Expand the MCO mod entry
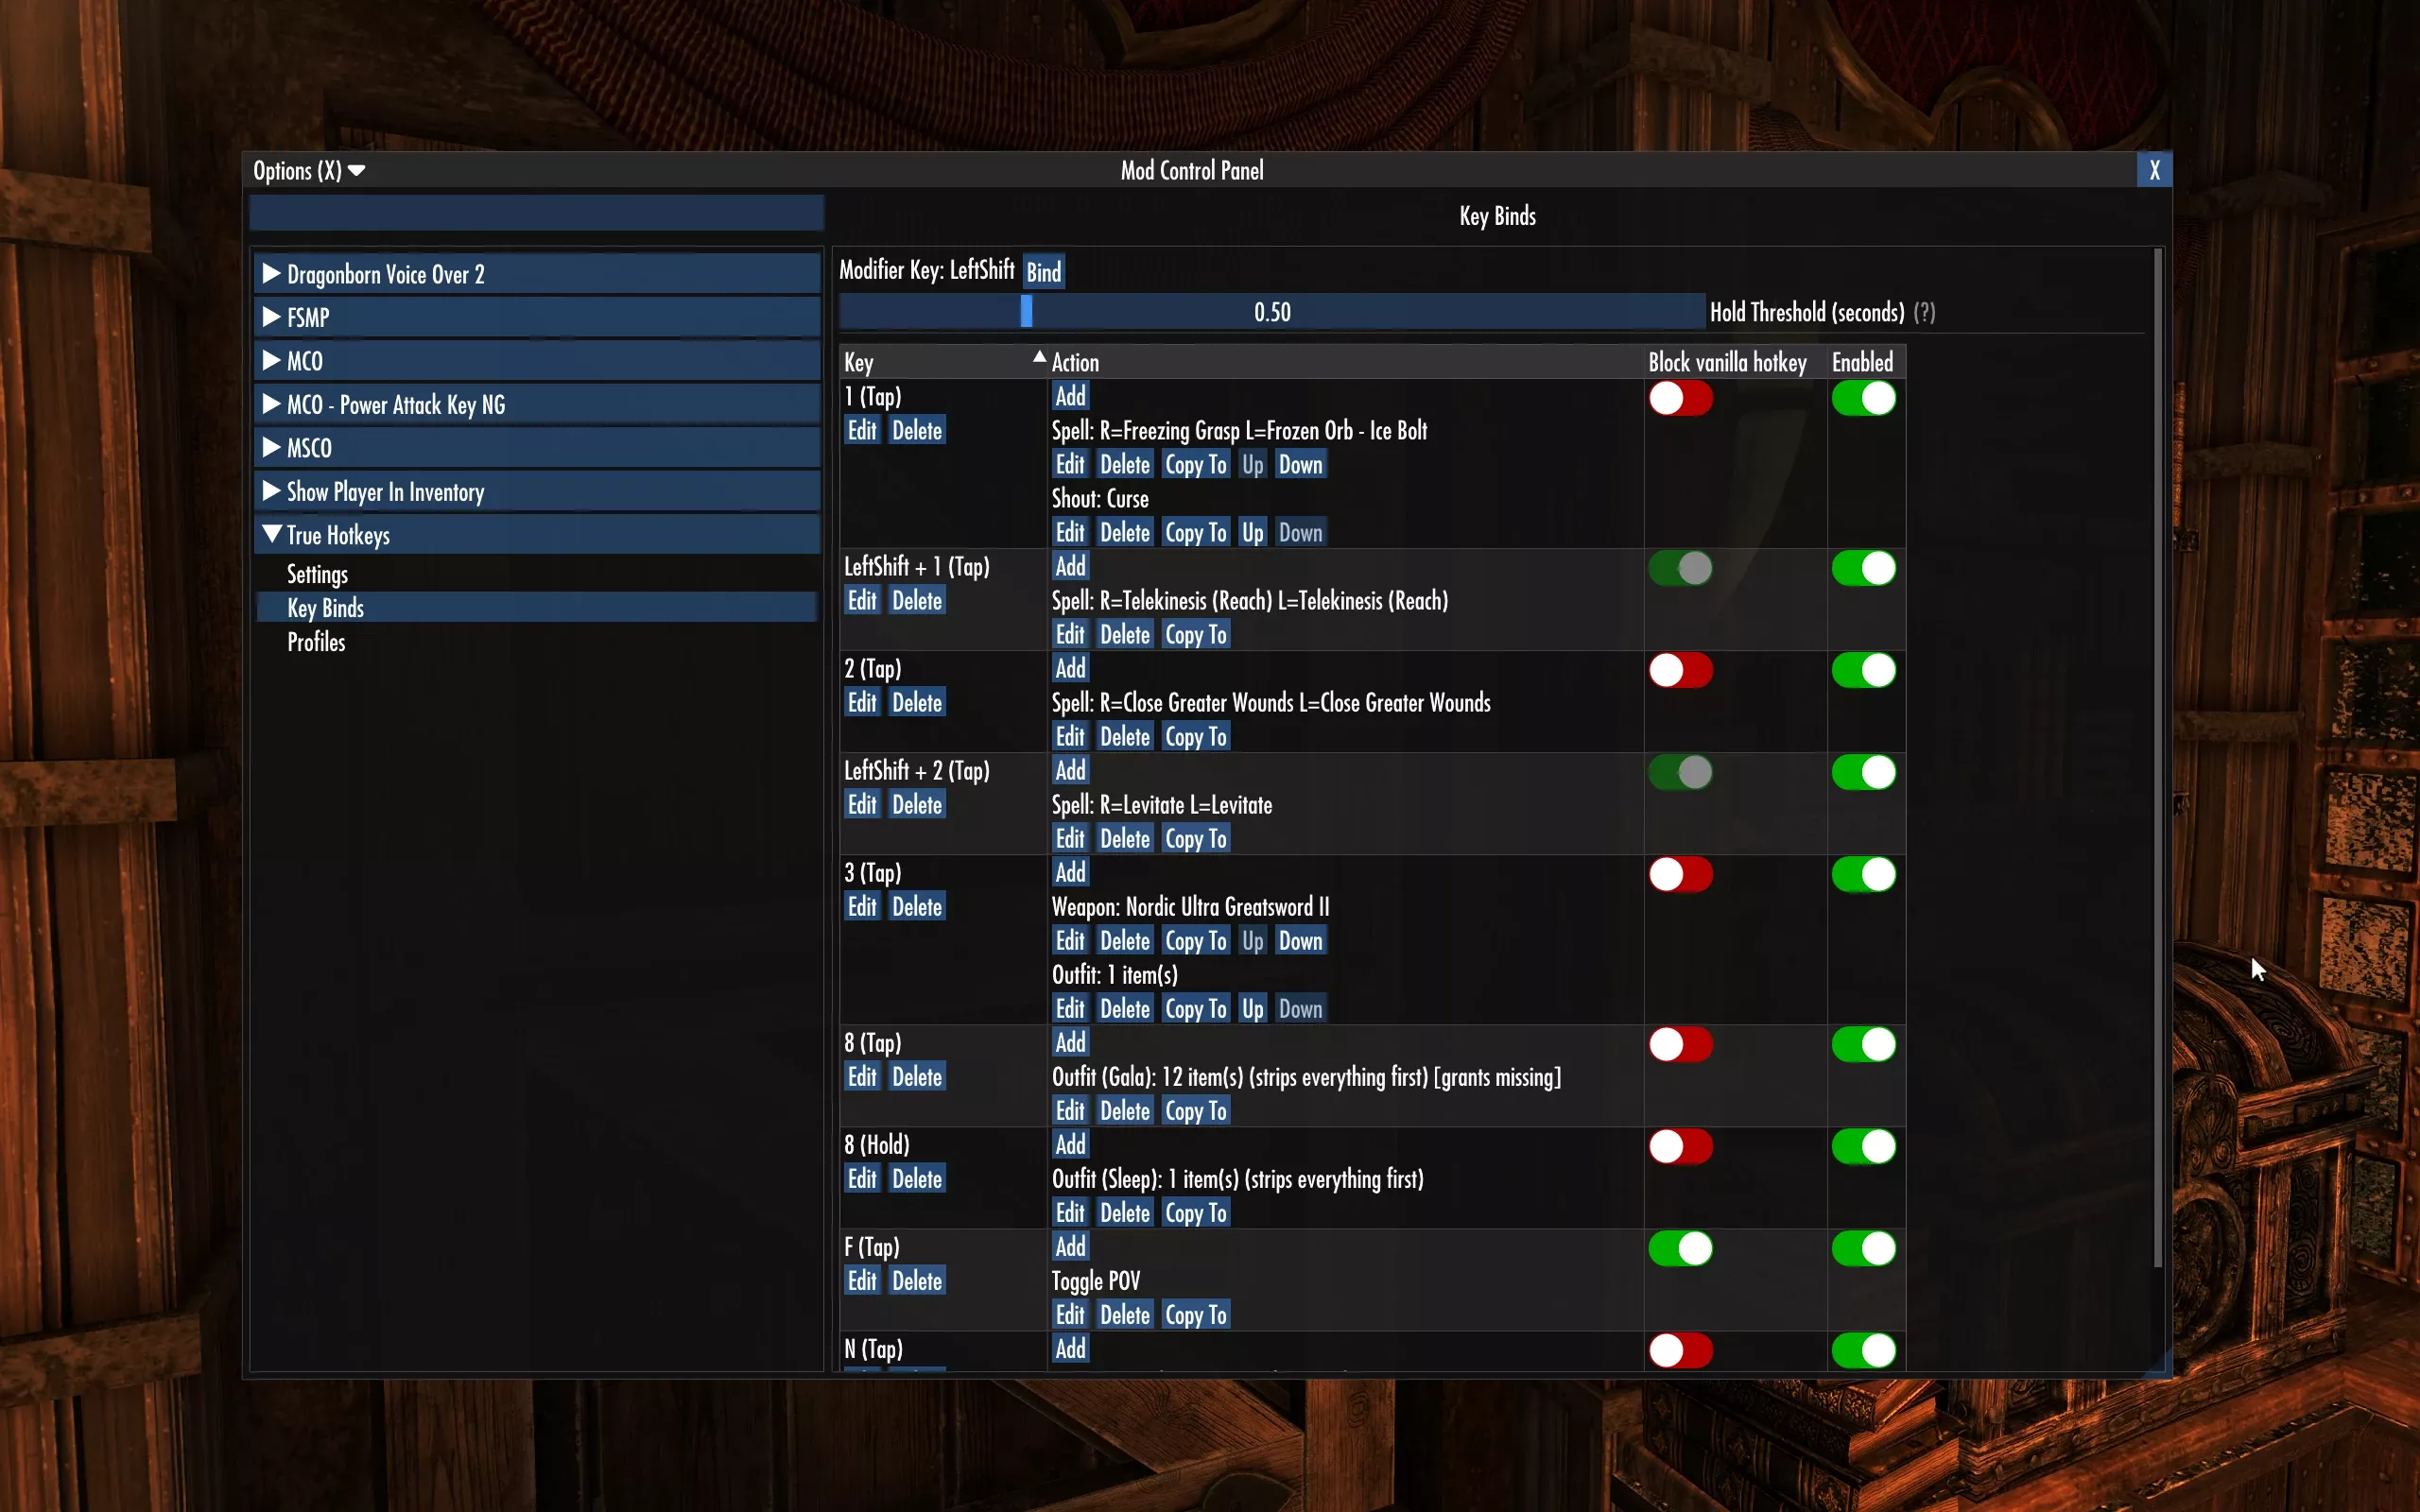The width and height of the screenshot is (2420, 1512). click(538, 361)
